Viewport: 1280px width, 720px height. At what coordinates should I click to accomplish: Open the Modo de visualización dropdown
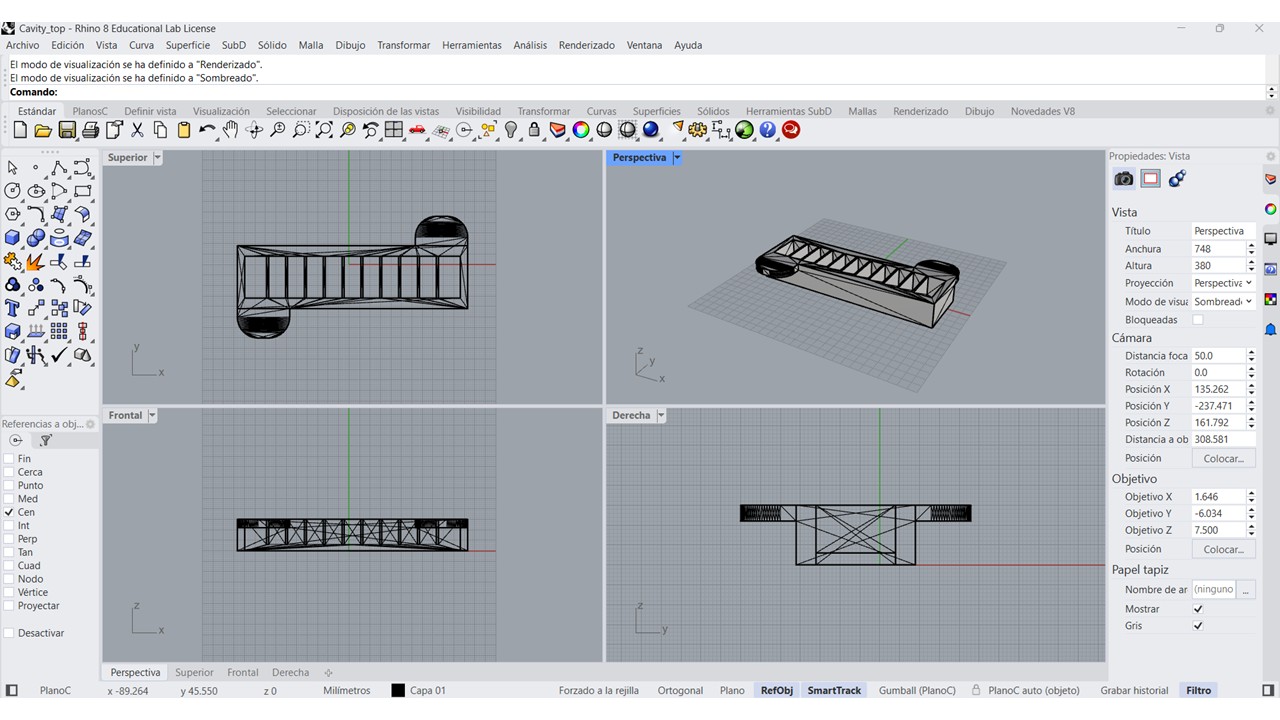1223,302
